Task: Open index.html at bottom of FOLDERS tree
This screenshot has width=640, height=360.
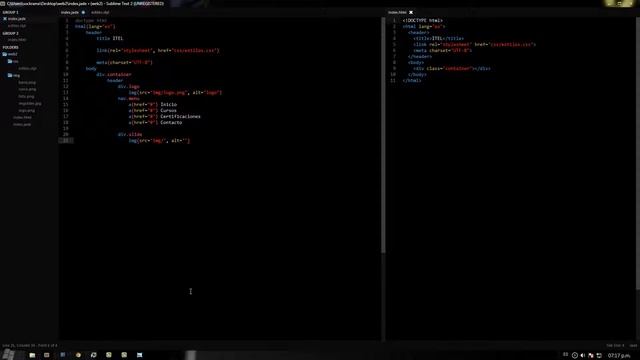Action: point(22,118)
